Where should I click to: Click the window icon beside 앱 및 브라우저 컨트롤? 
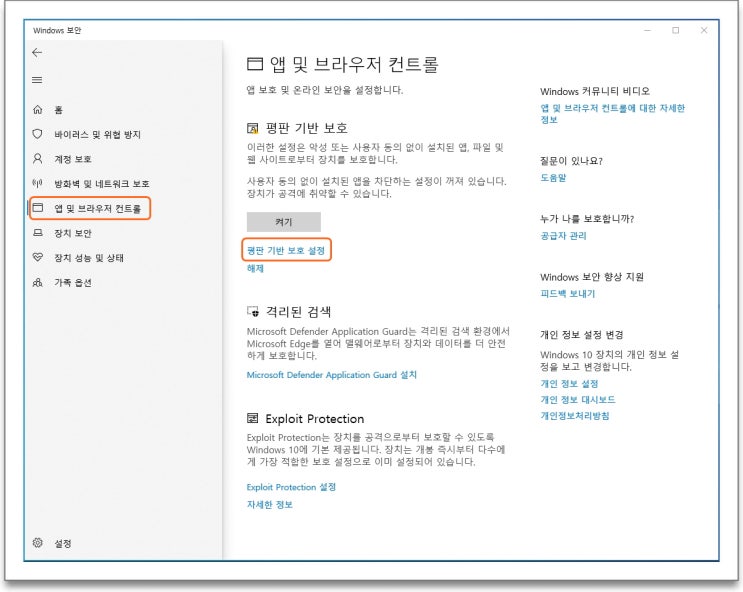(37, 208)
